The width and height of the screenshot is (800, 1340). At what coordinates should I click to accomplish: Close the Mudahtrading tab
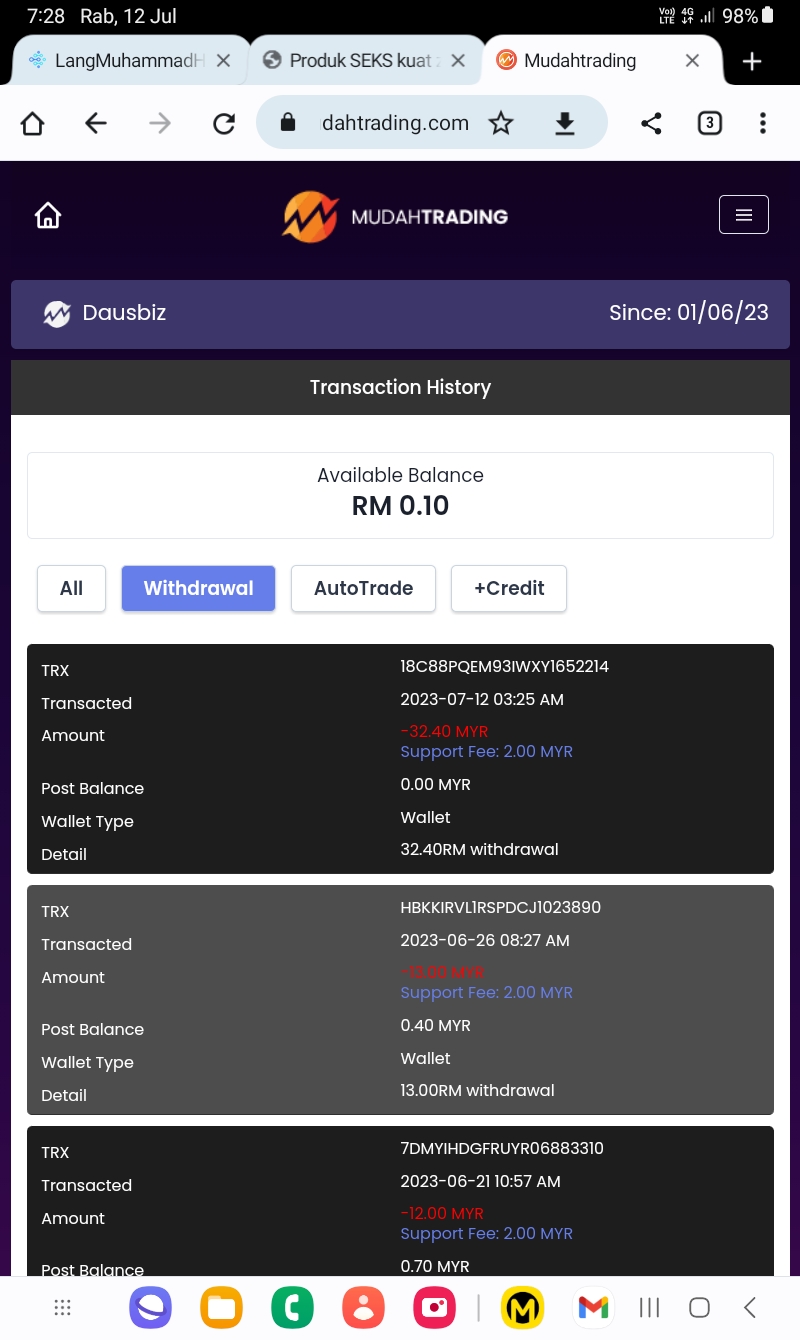click(692, 61)
